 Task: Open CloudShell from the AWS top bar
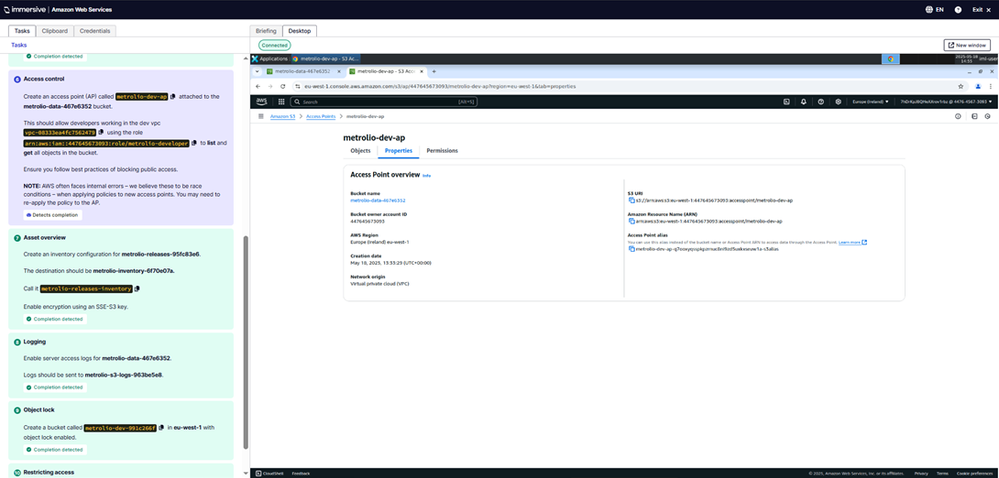point(787,101)
